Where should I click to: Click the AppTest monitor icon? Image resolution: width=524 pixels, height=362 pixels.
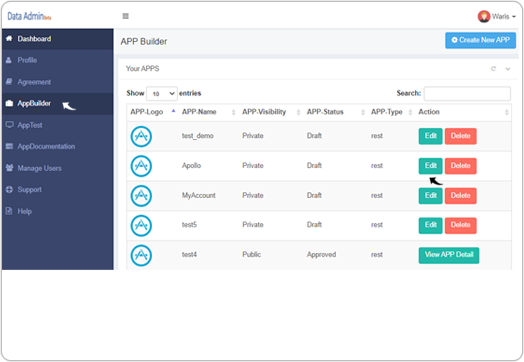click(x=9, y=125)
